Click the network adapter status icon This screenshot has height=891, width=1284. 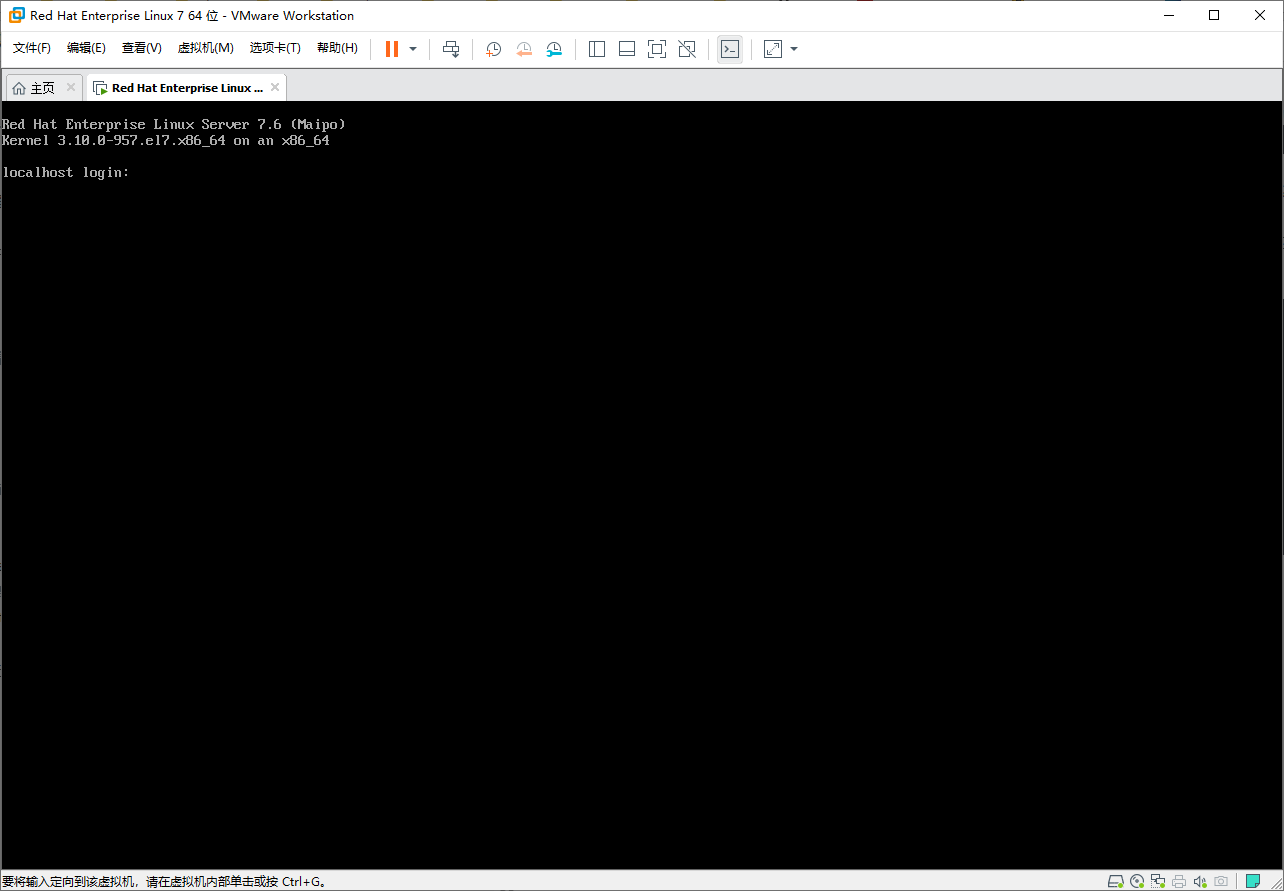[1158, 881]
